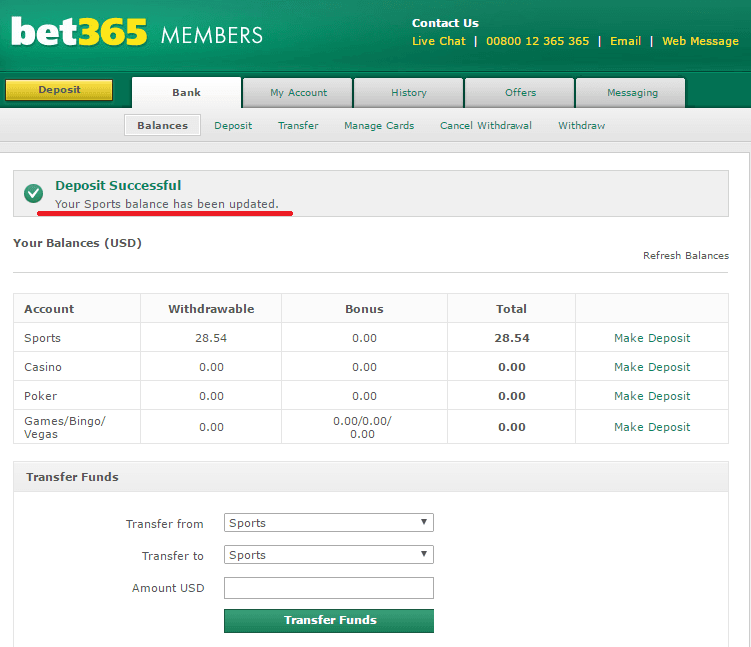Click the 0.00/0.00/0.00 bonus cell
Image resolution: width=751 pixels, height=647 pixels.
click(362, 427)
